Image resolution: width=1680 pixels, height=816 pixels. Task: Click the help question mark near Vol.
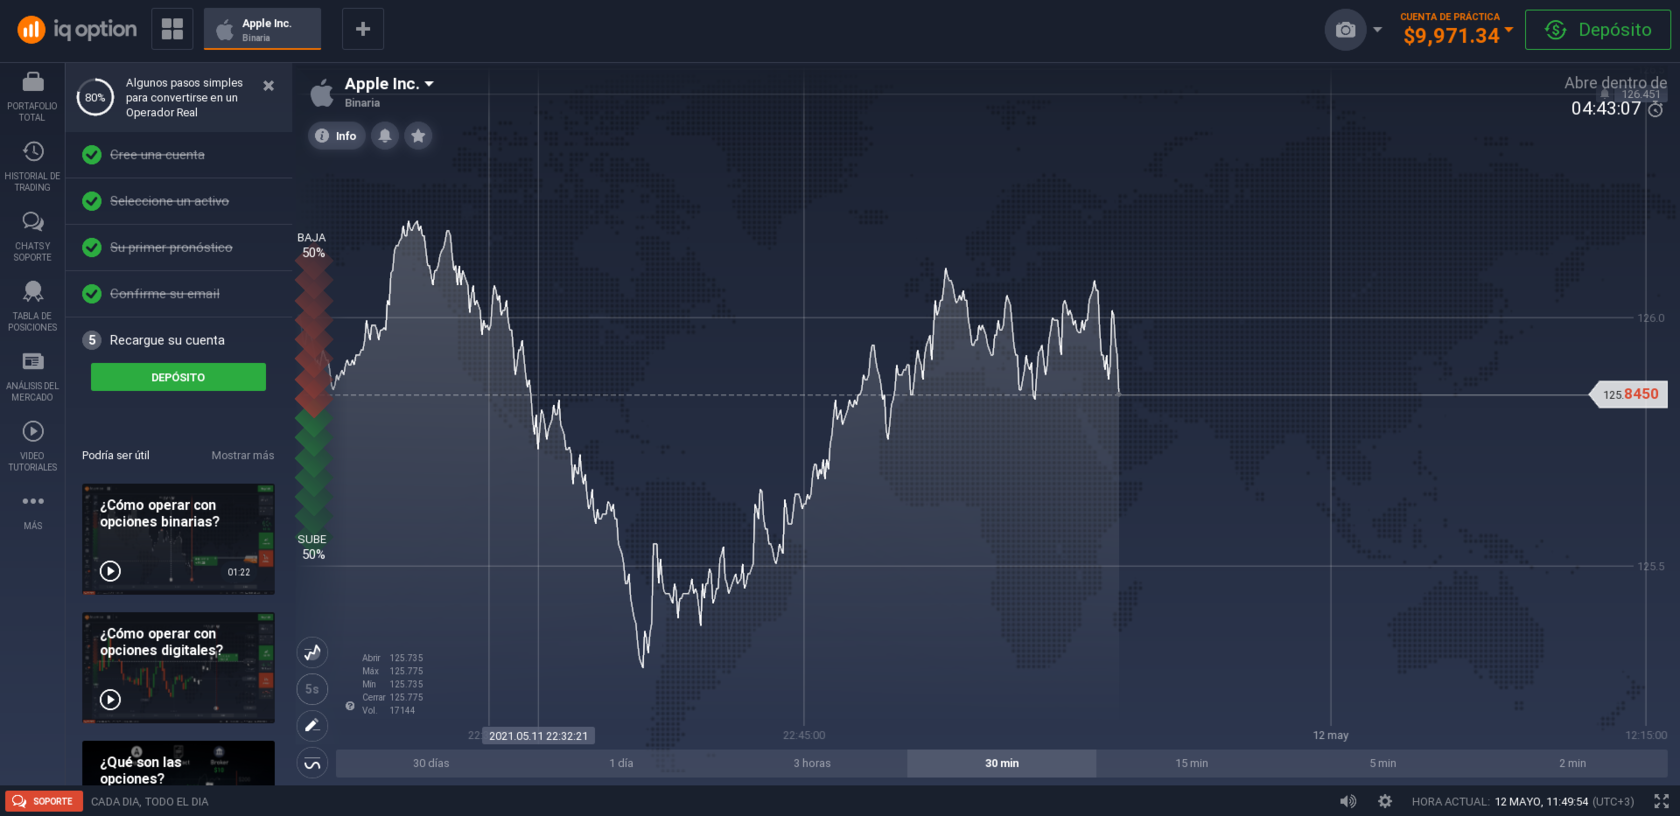(350, 706)
